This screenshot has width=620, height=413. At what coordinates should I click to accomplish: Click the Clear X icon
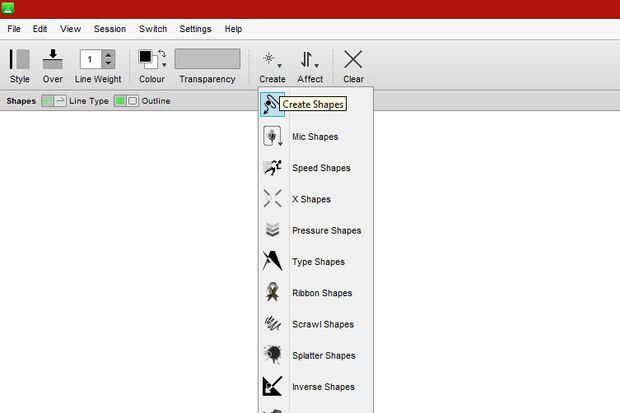coord(353,59)
